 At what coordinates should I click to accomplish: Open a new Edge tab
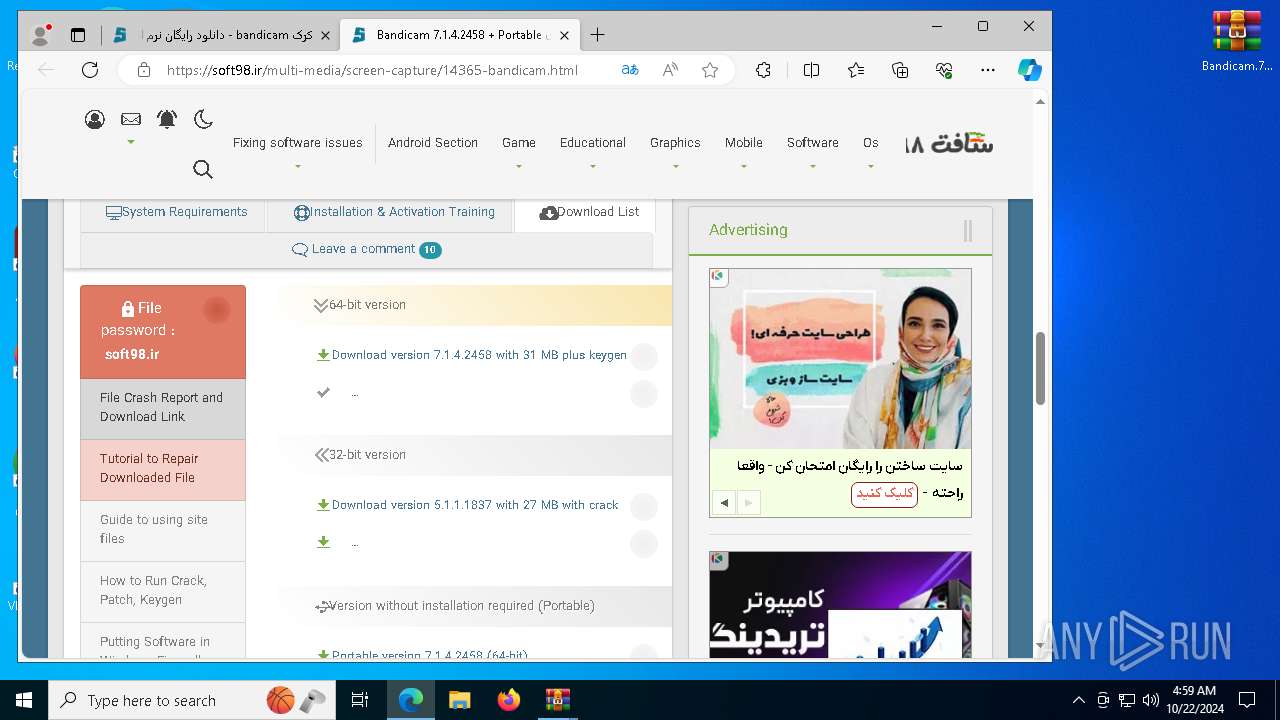click(x=597, y=35)
